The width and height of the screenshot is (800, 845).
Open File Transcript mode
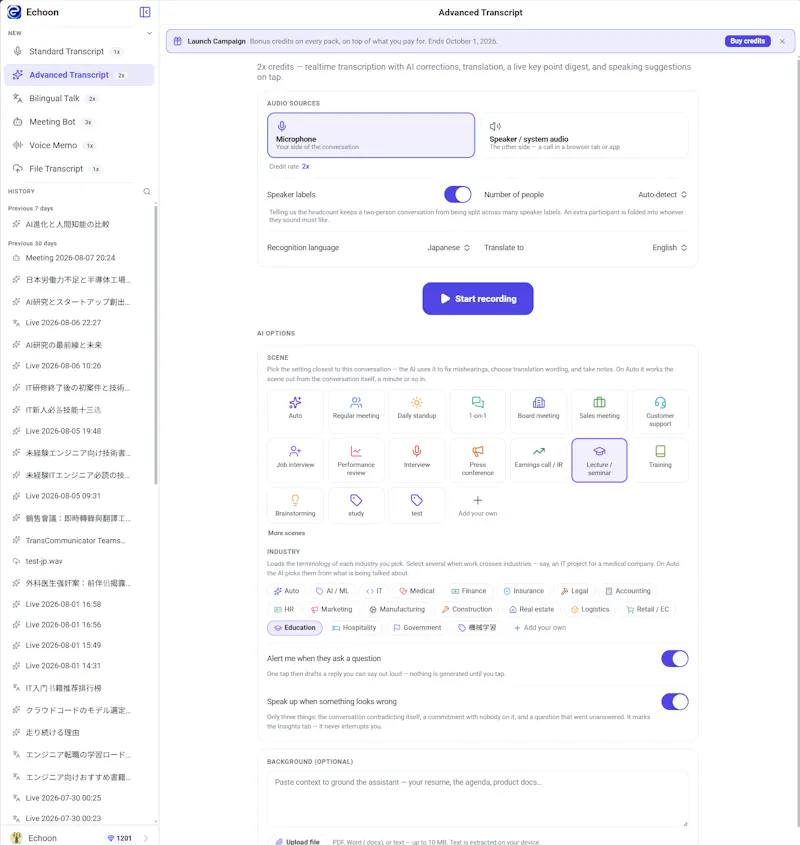(79, 169)
